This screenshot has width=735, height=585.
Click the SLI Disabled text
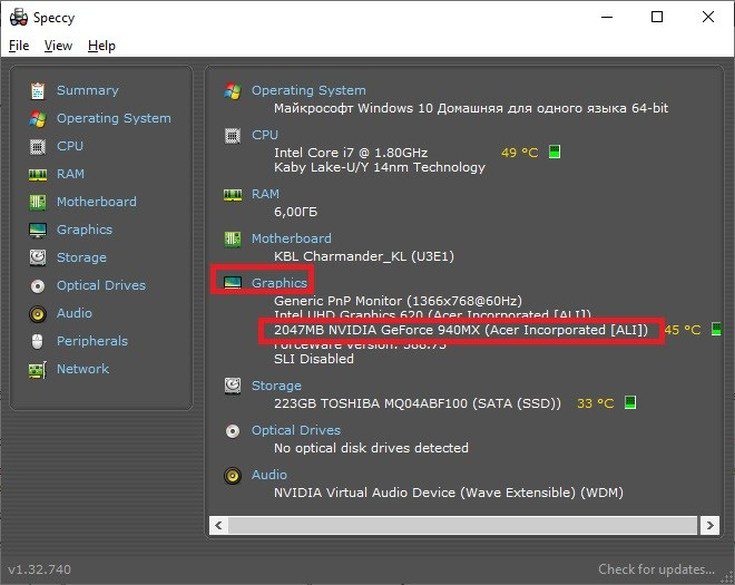(x=314, y=359)
